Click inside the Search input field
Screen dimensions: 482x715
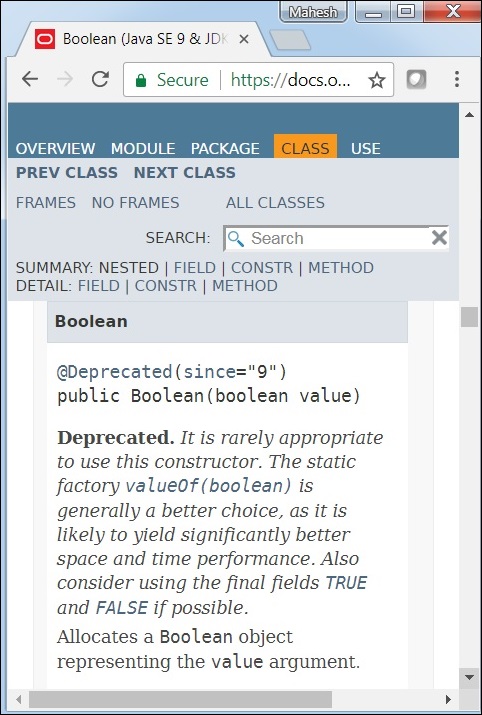pyautogui.click(x=337, y=238)
